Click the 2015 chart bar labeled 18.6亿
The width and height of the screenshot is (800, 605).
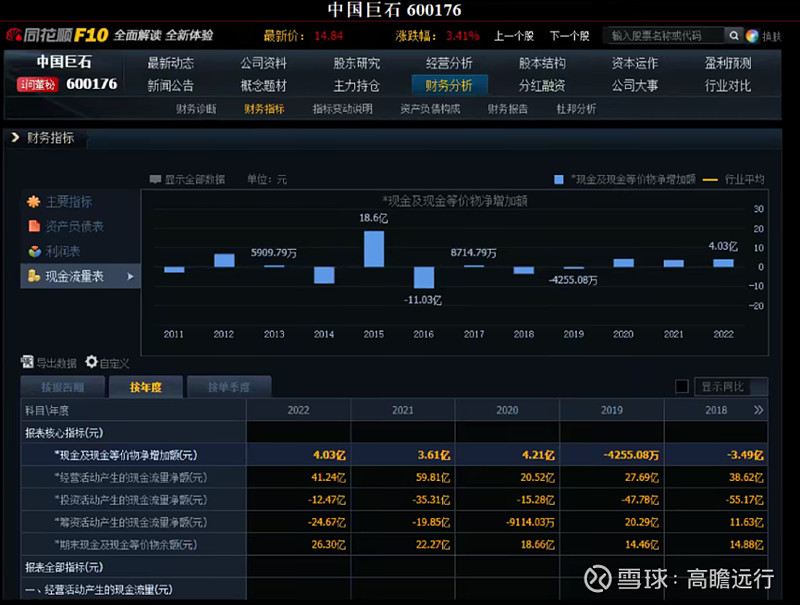tap(374, 249)
